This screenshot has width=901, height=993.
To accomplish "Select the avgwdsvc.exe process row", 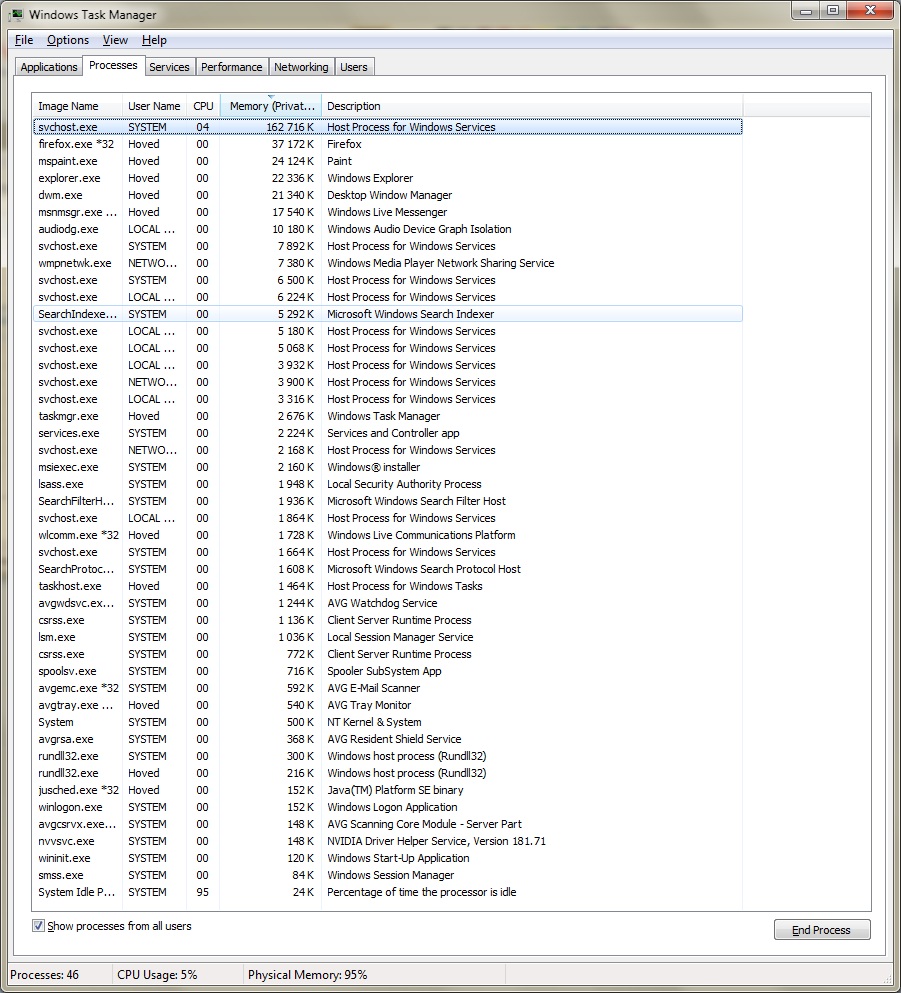I will (x=387, y=604).
